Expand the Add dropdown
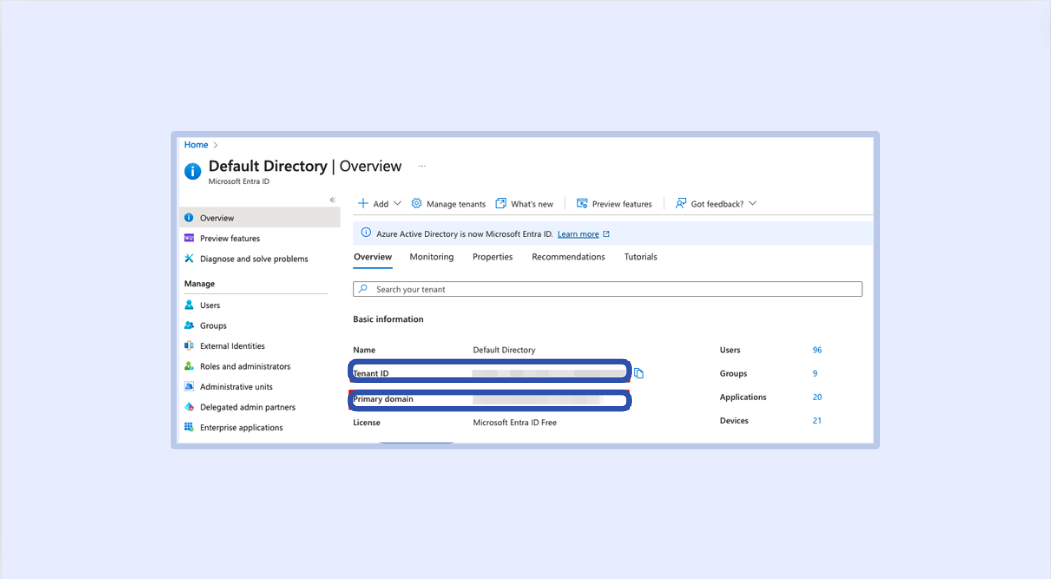Screen dimensions: 1051x579 (379, 203)
